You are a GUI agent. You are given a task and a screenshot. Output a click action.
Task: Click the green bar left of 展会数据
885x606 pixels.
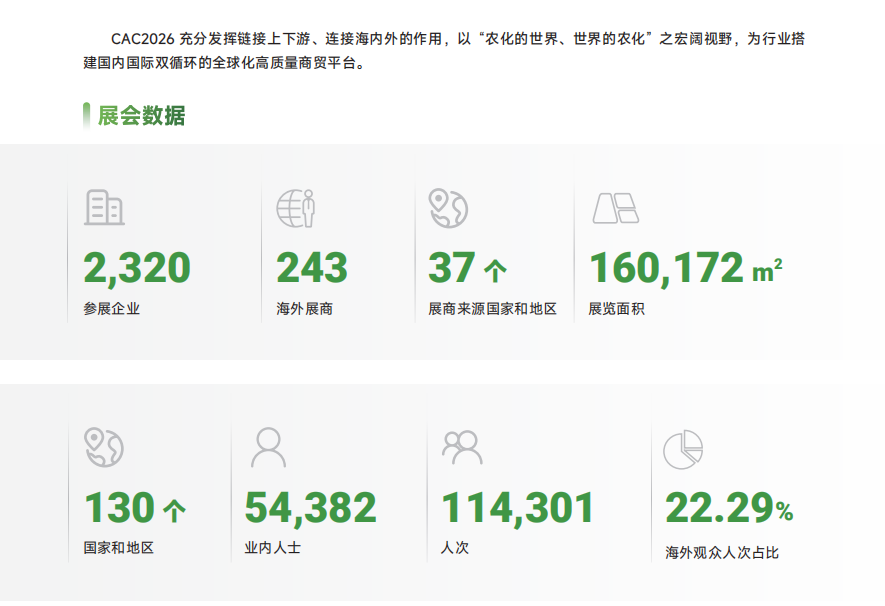click(x=86, y=116)
